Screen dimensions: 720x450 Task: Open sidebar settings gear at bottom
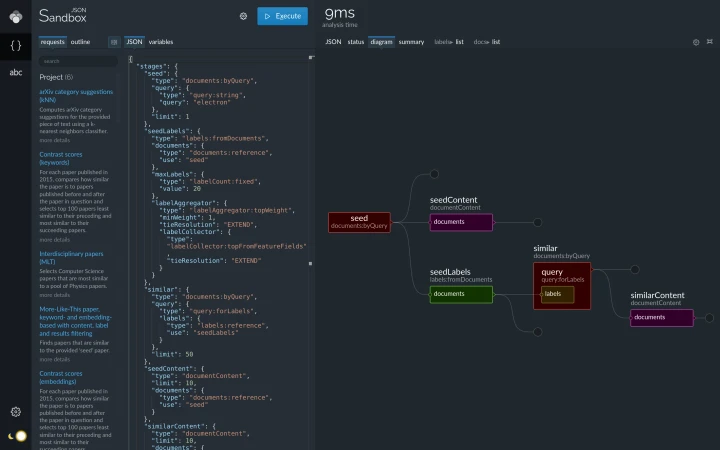[x=16, y=411]
